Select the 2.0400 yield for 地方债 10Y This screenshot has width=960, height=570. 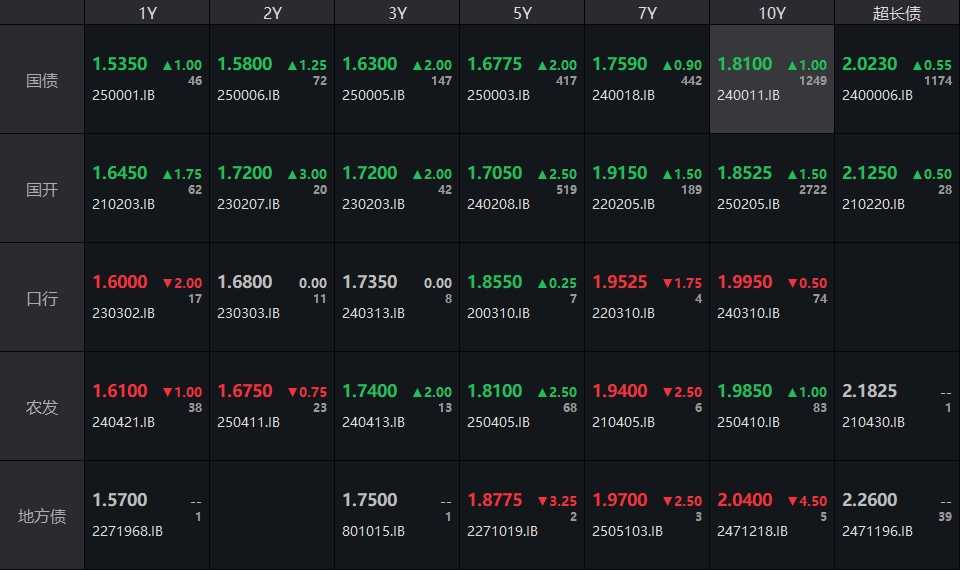[745, 500]
